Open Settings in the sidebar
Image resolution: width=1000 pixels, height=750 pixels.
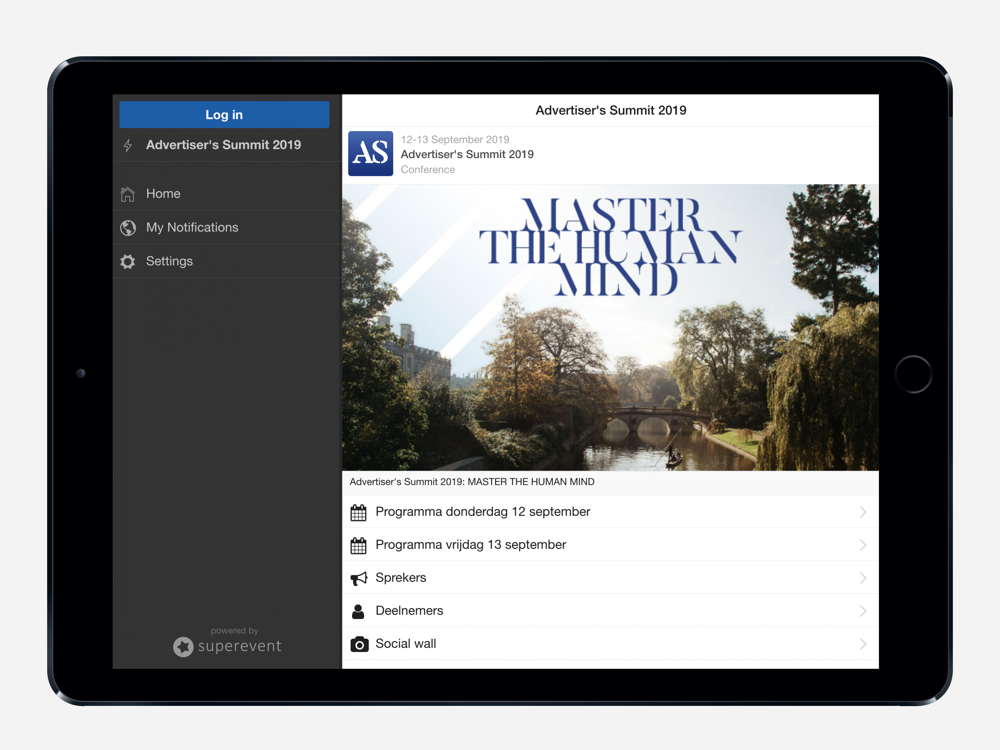[227, 261]
